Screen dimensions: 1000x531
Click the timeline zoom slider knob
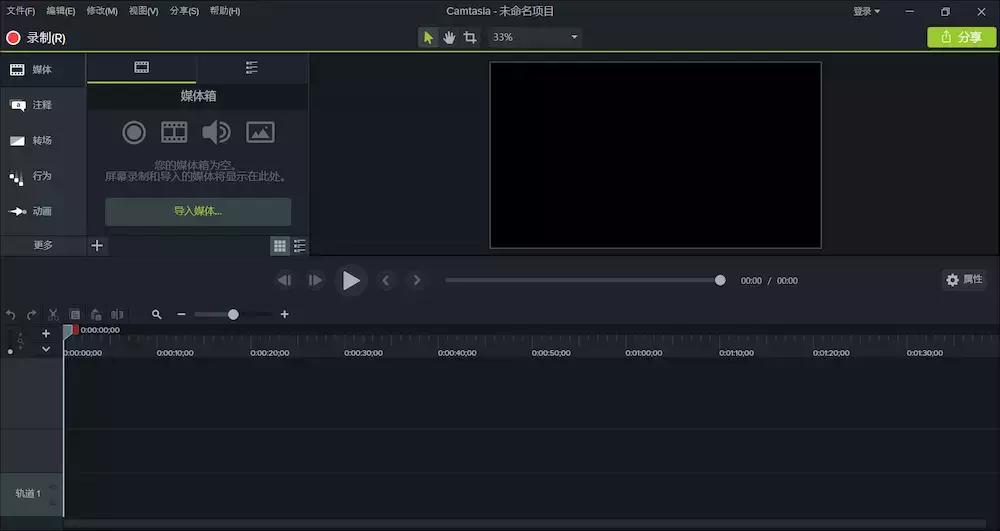click(x=233, y=314)
